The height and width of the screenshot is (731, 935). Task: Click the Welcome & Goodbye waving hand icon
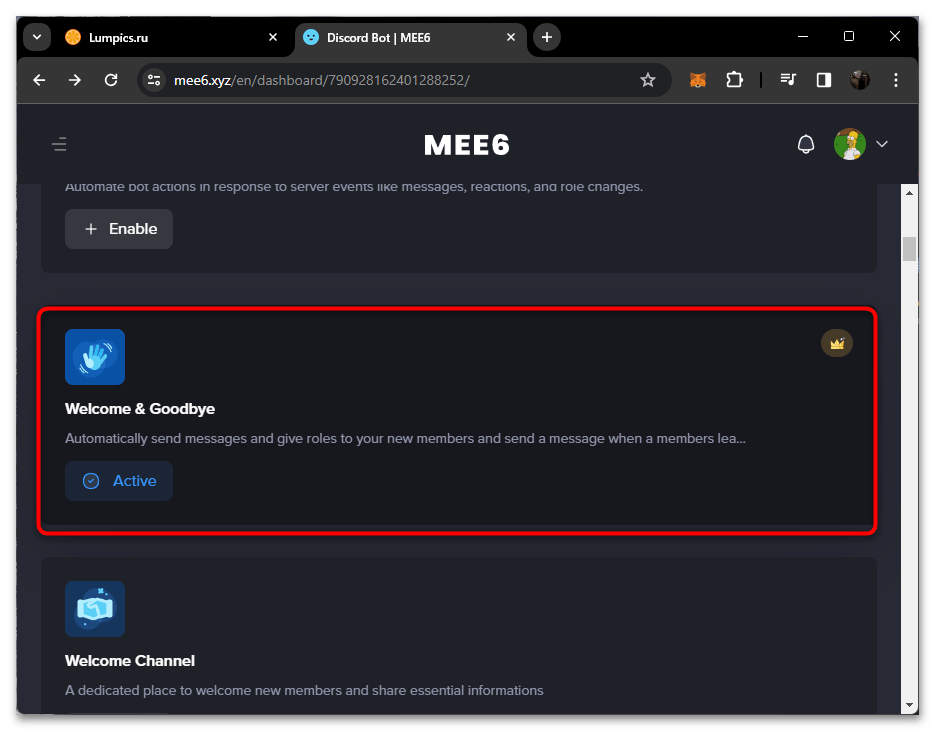pos(95,357)
